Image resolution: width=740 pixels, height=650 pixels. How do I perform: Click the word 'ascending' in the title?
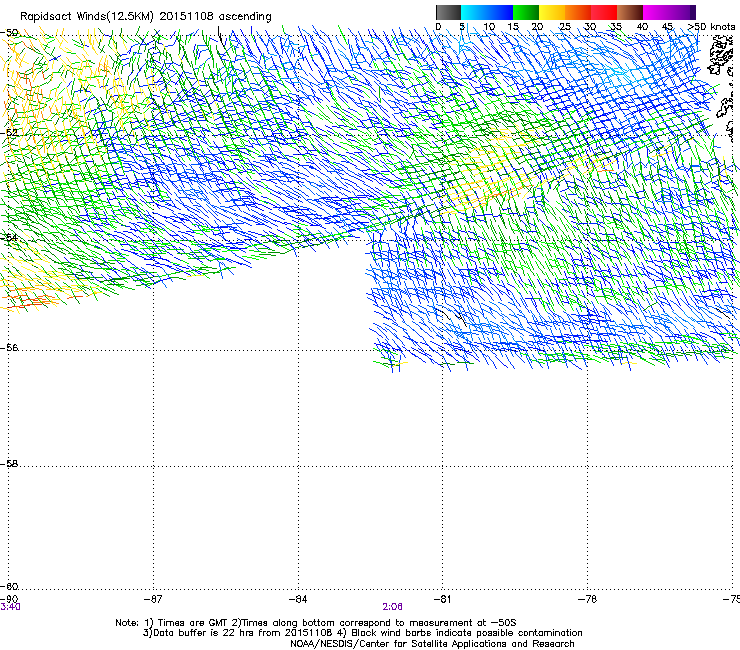(x=245, y=17)
